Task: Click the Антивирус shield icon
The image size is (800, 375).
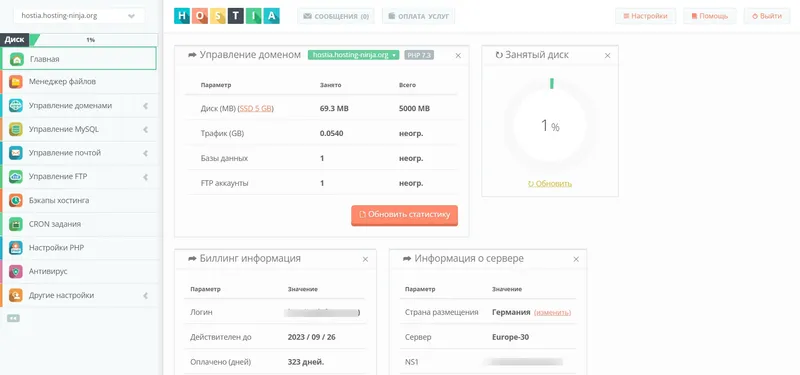Action: coord(16,271)
